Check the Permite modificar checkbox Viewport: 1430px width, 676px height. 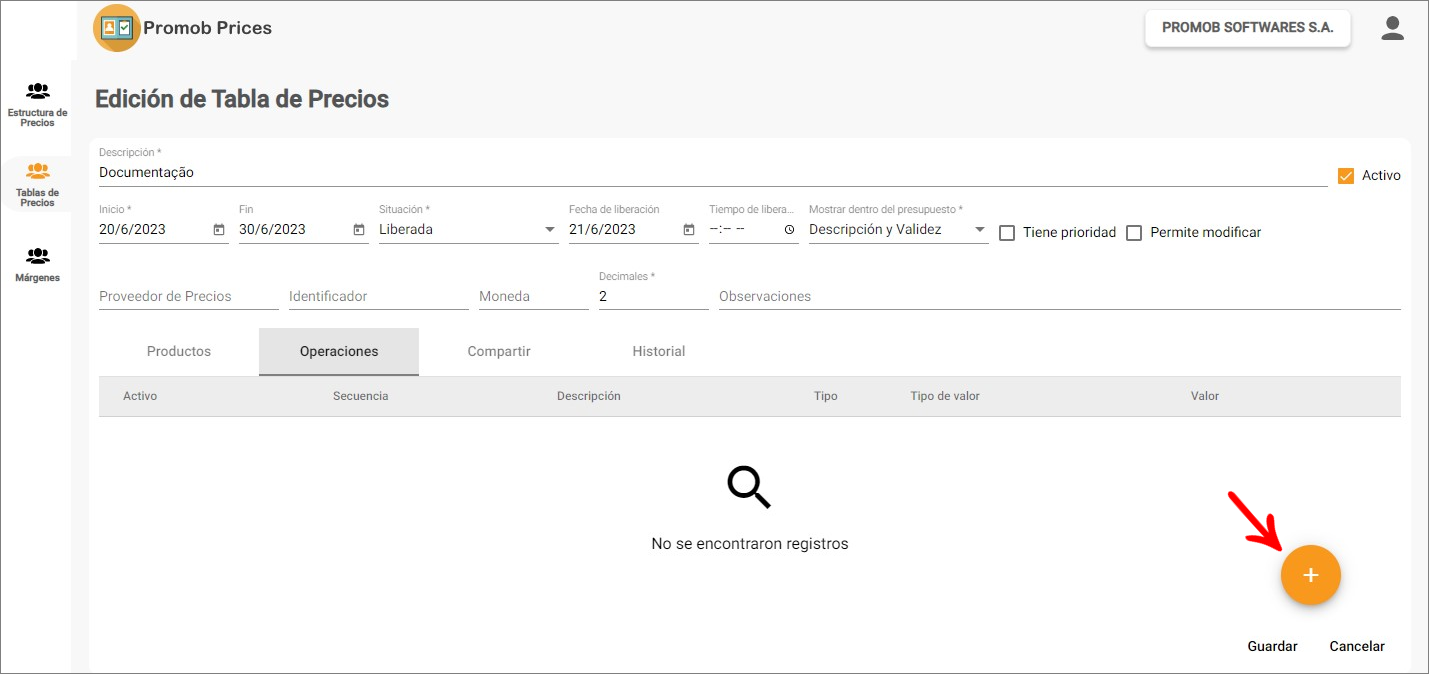tap(1134, 233)
